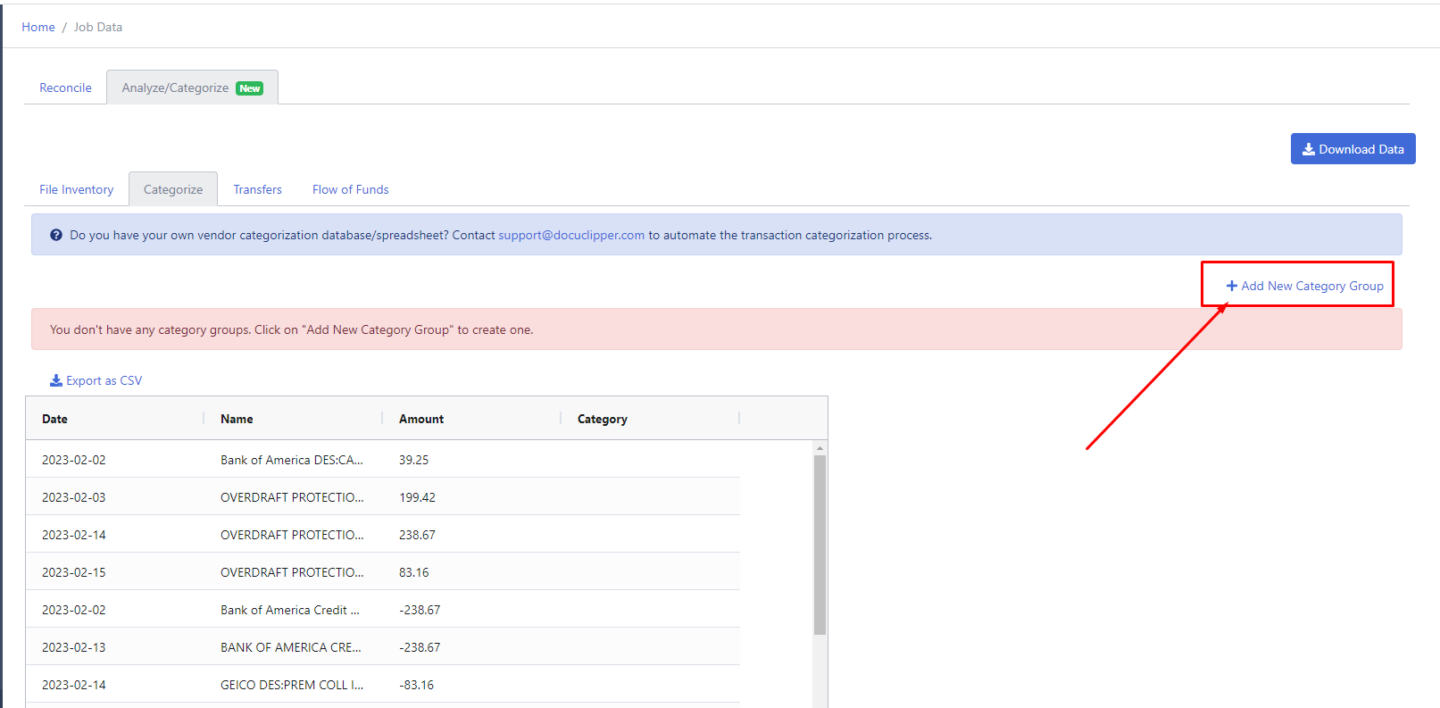
Task: Select 'Bank of America Credit ...' name cell
Action: coord(292,610)
